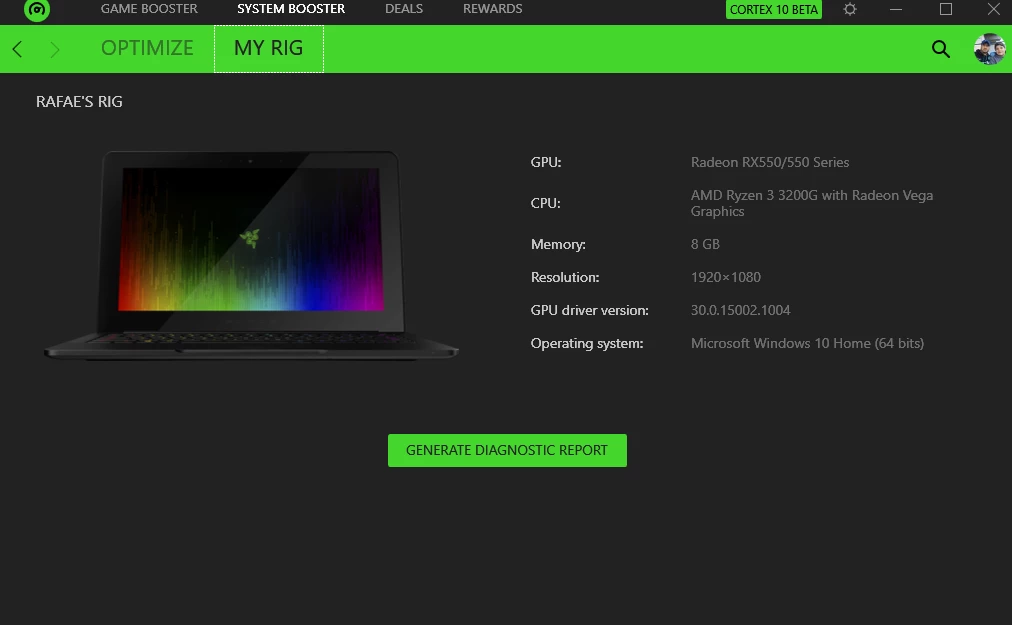Click the driver version 30.0.15002.1004

[740, 311]
